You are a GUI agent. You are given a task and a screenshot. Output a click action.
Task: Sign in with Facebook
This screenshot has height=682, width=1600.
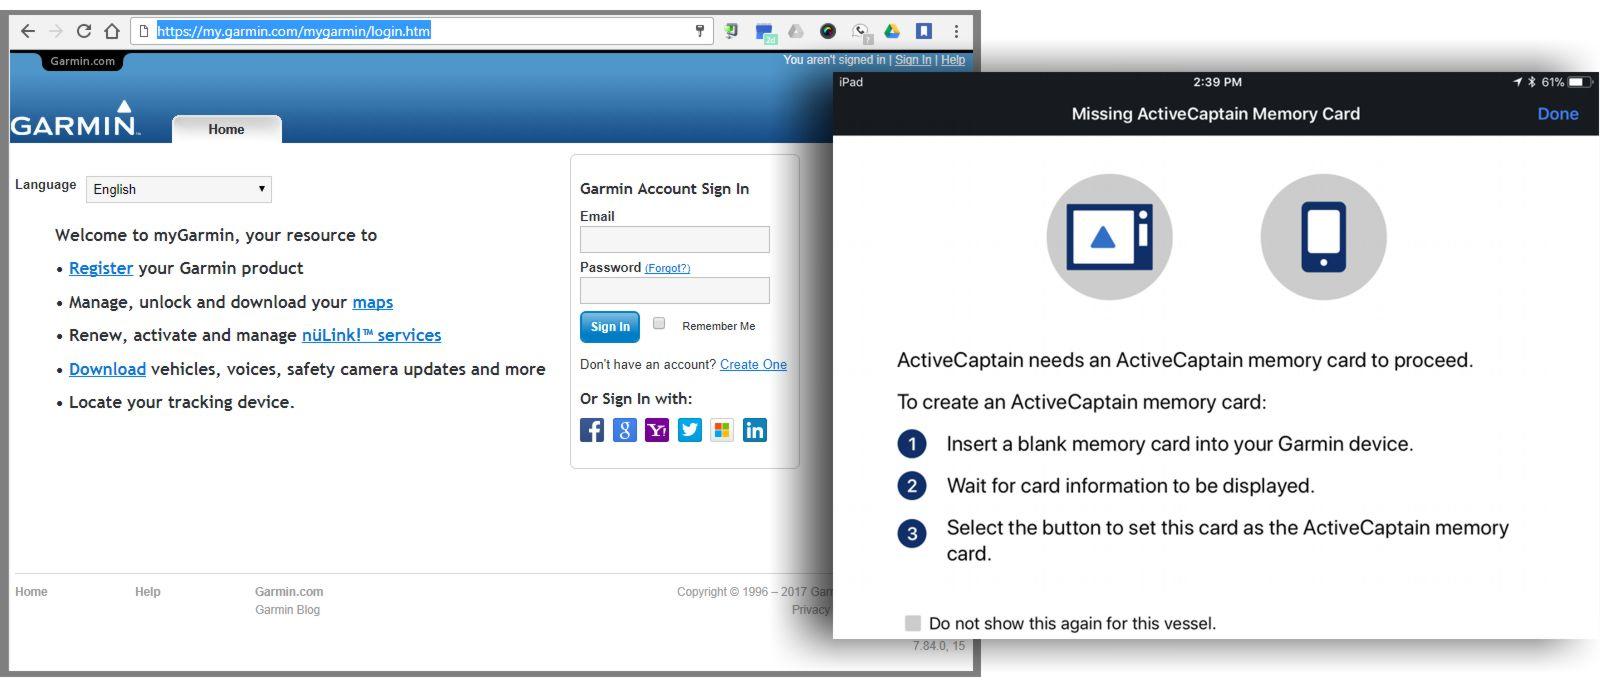coord(592,430)
